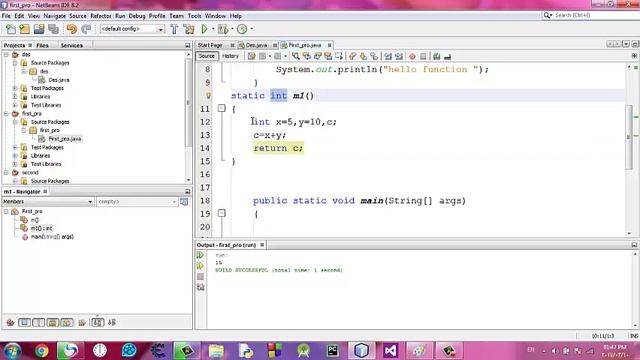This screenshot has width=640, height=360.
Task: Select First_pro.java in Projects tree
Action: [65, 139]
